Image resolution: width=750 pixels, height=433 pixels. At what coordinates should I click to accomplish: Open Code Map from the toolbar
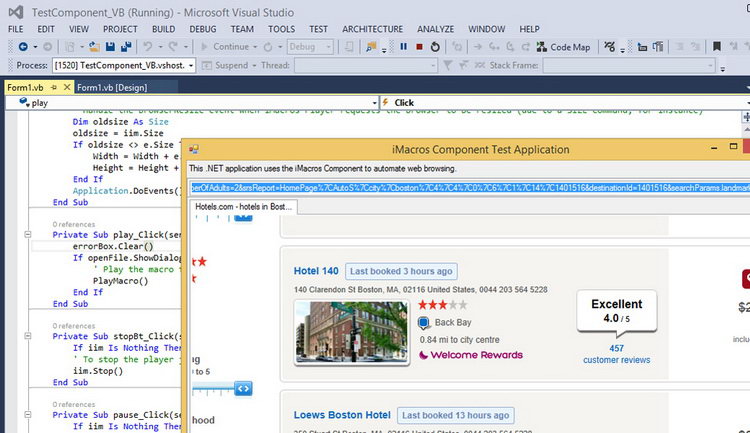563,47
